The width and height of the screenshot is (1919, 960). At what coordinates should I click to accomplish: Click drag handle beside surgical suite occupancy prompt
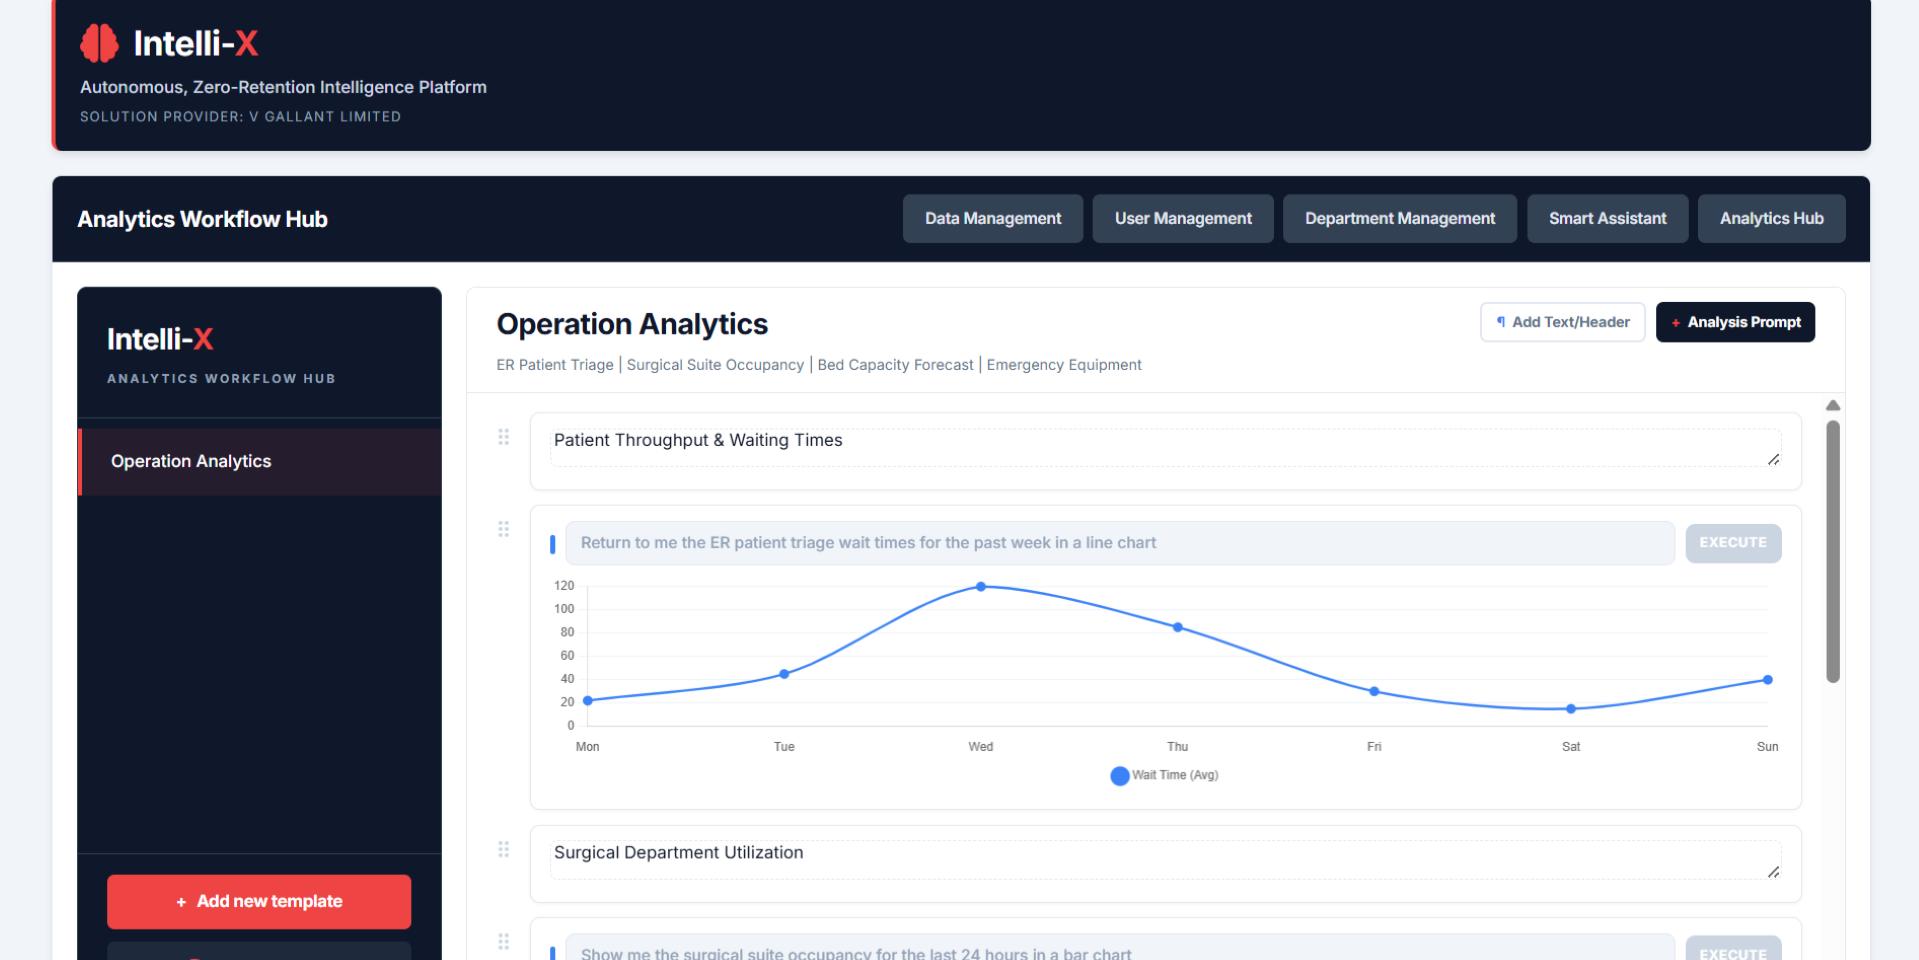(504, 941)
